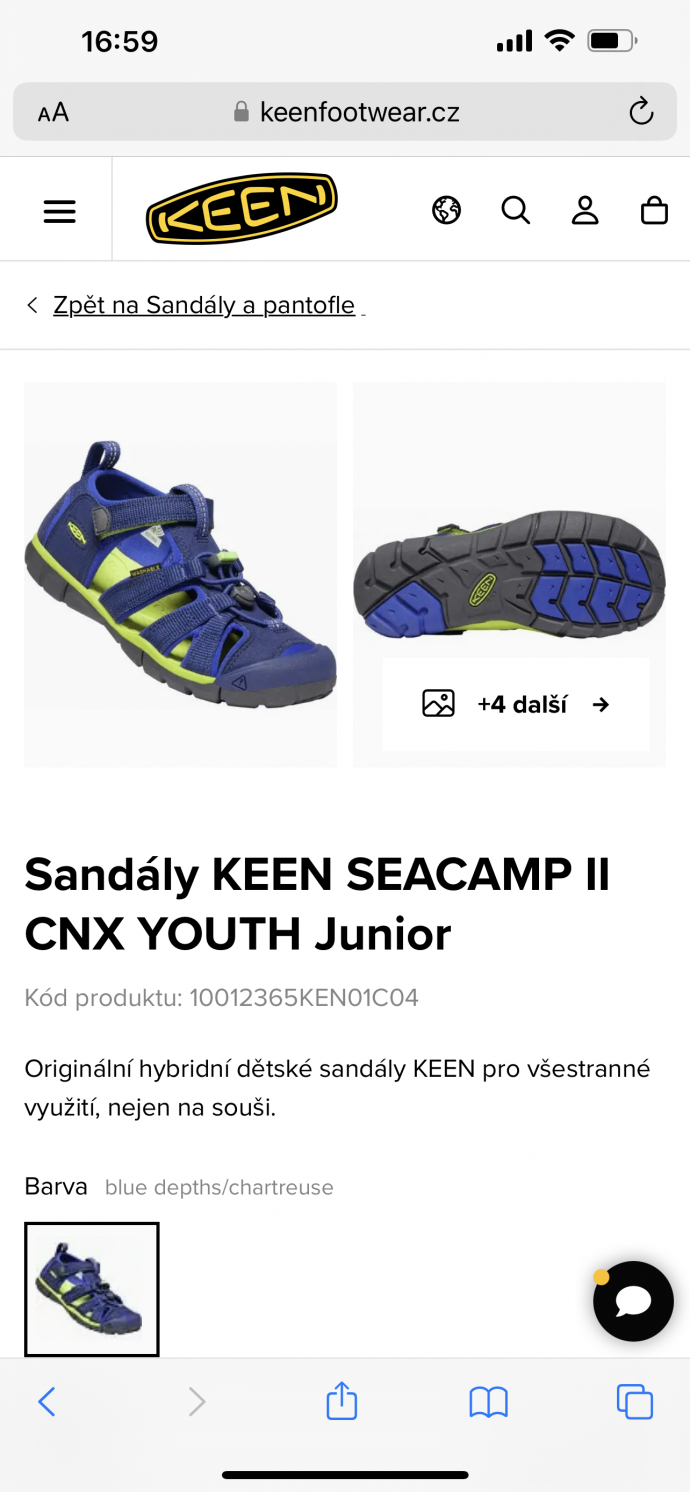Go back with Safari back arrow

[47, 1402]
